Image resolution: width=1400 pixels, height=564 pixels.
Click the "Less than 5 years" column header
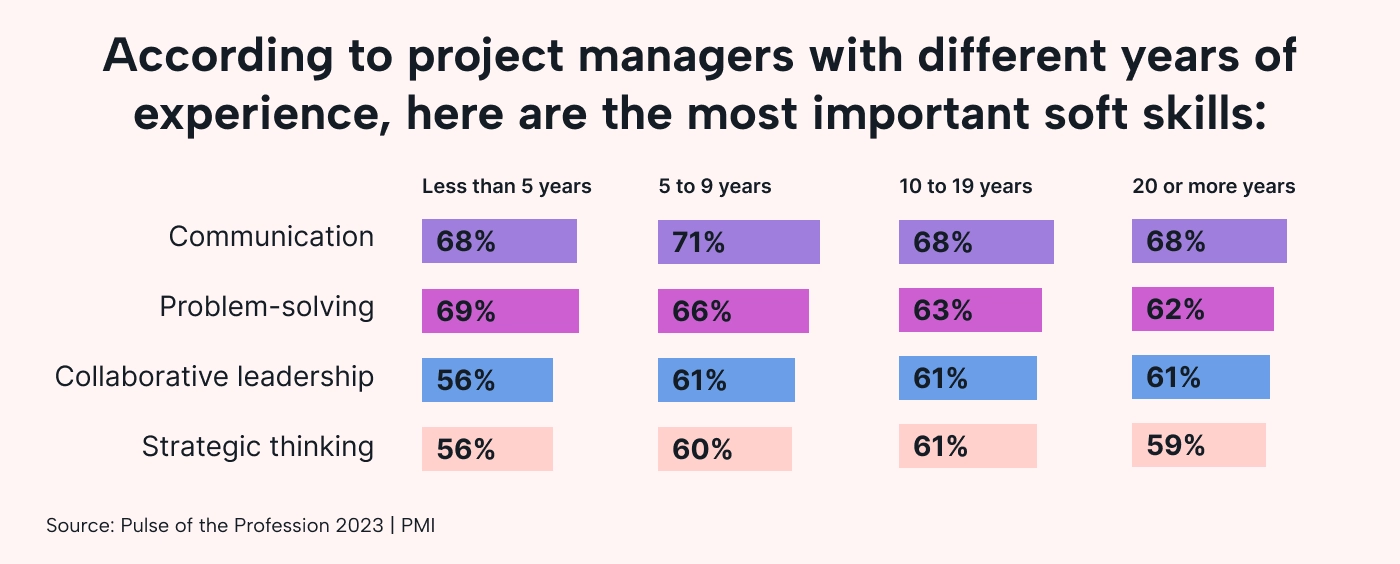(x=506, y=187)
